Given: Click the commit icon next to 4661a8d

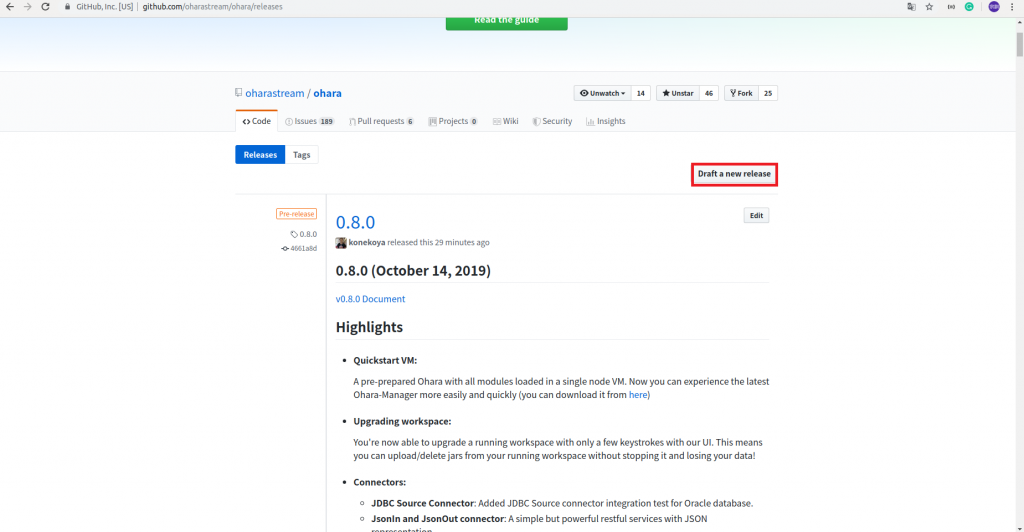Looking at the screenshot, I should (285, 249).
